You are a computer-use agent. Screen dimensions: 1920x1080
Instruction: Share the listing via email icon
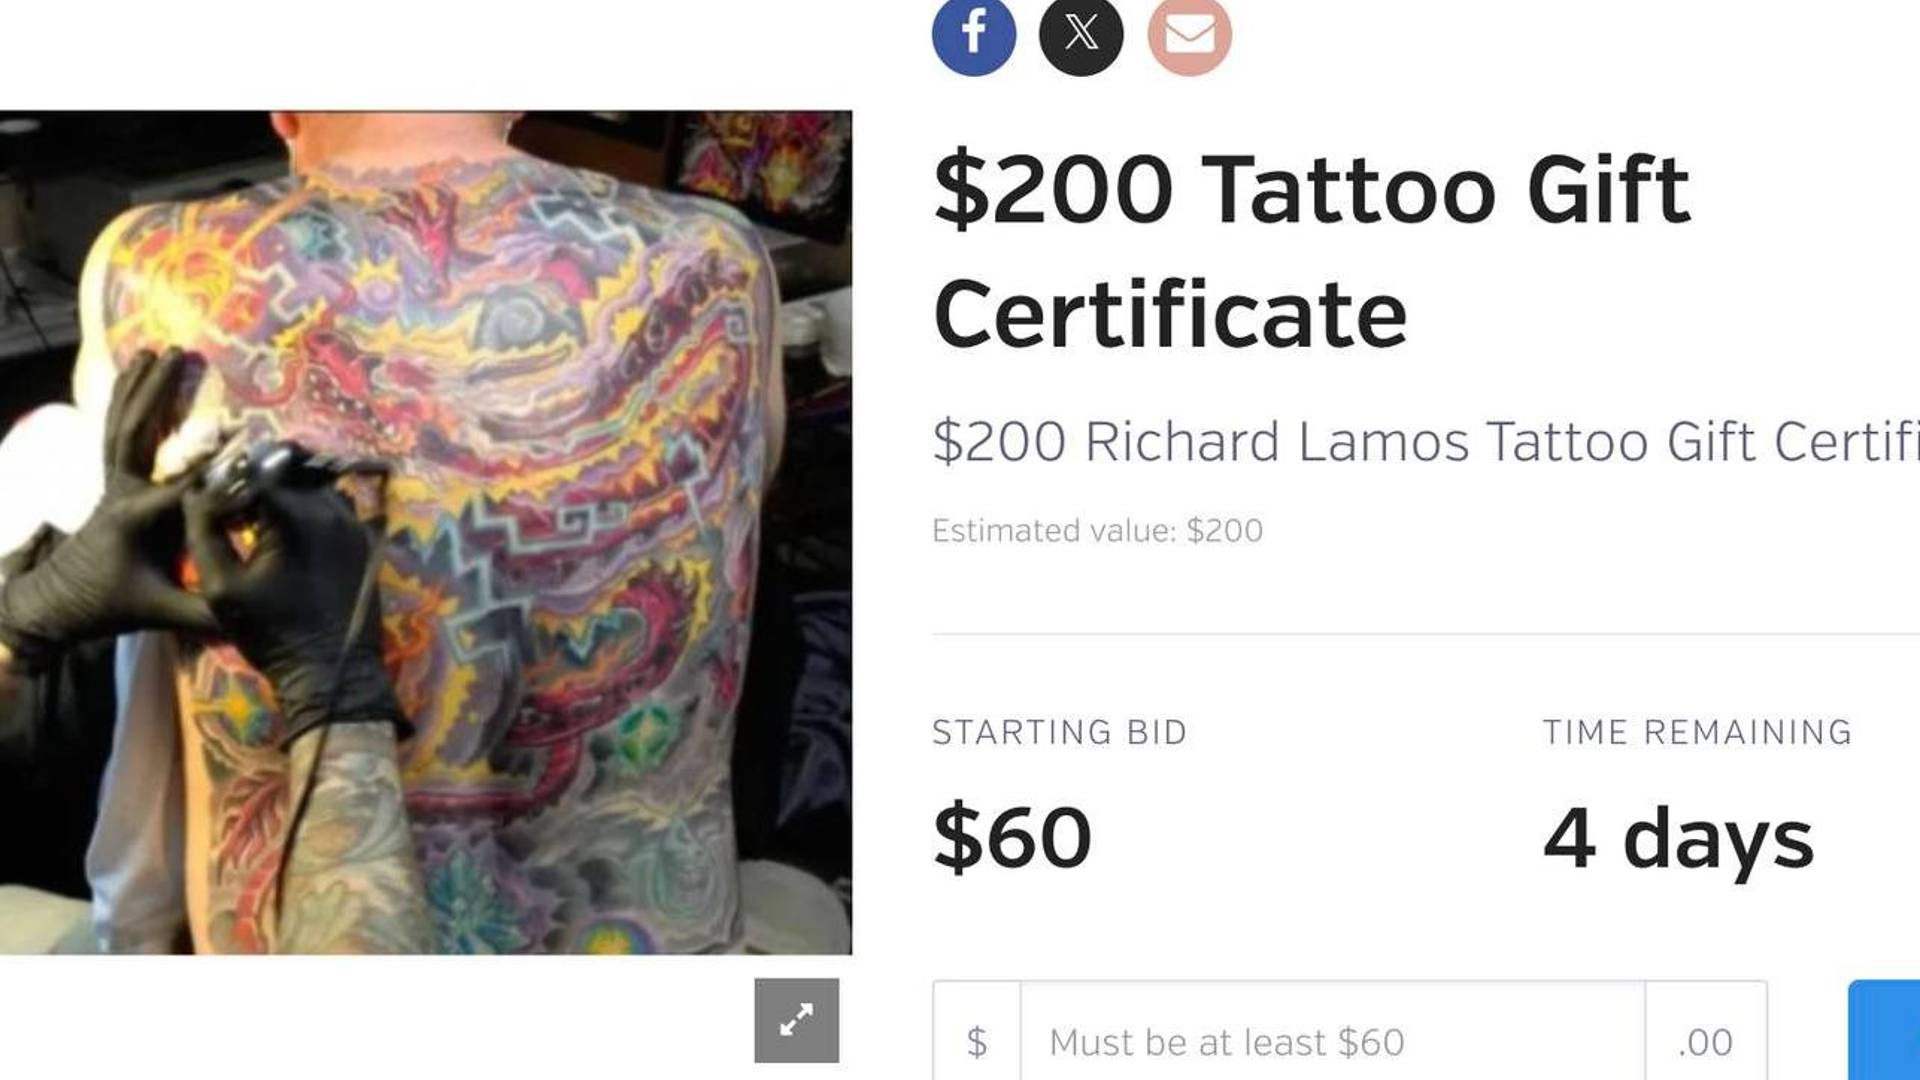click(x=1189, y=35)
